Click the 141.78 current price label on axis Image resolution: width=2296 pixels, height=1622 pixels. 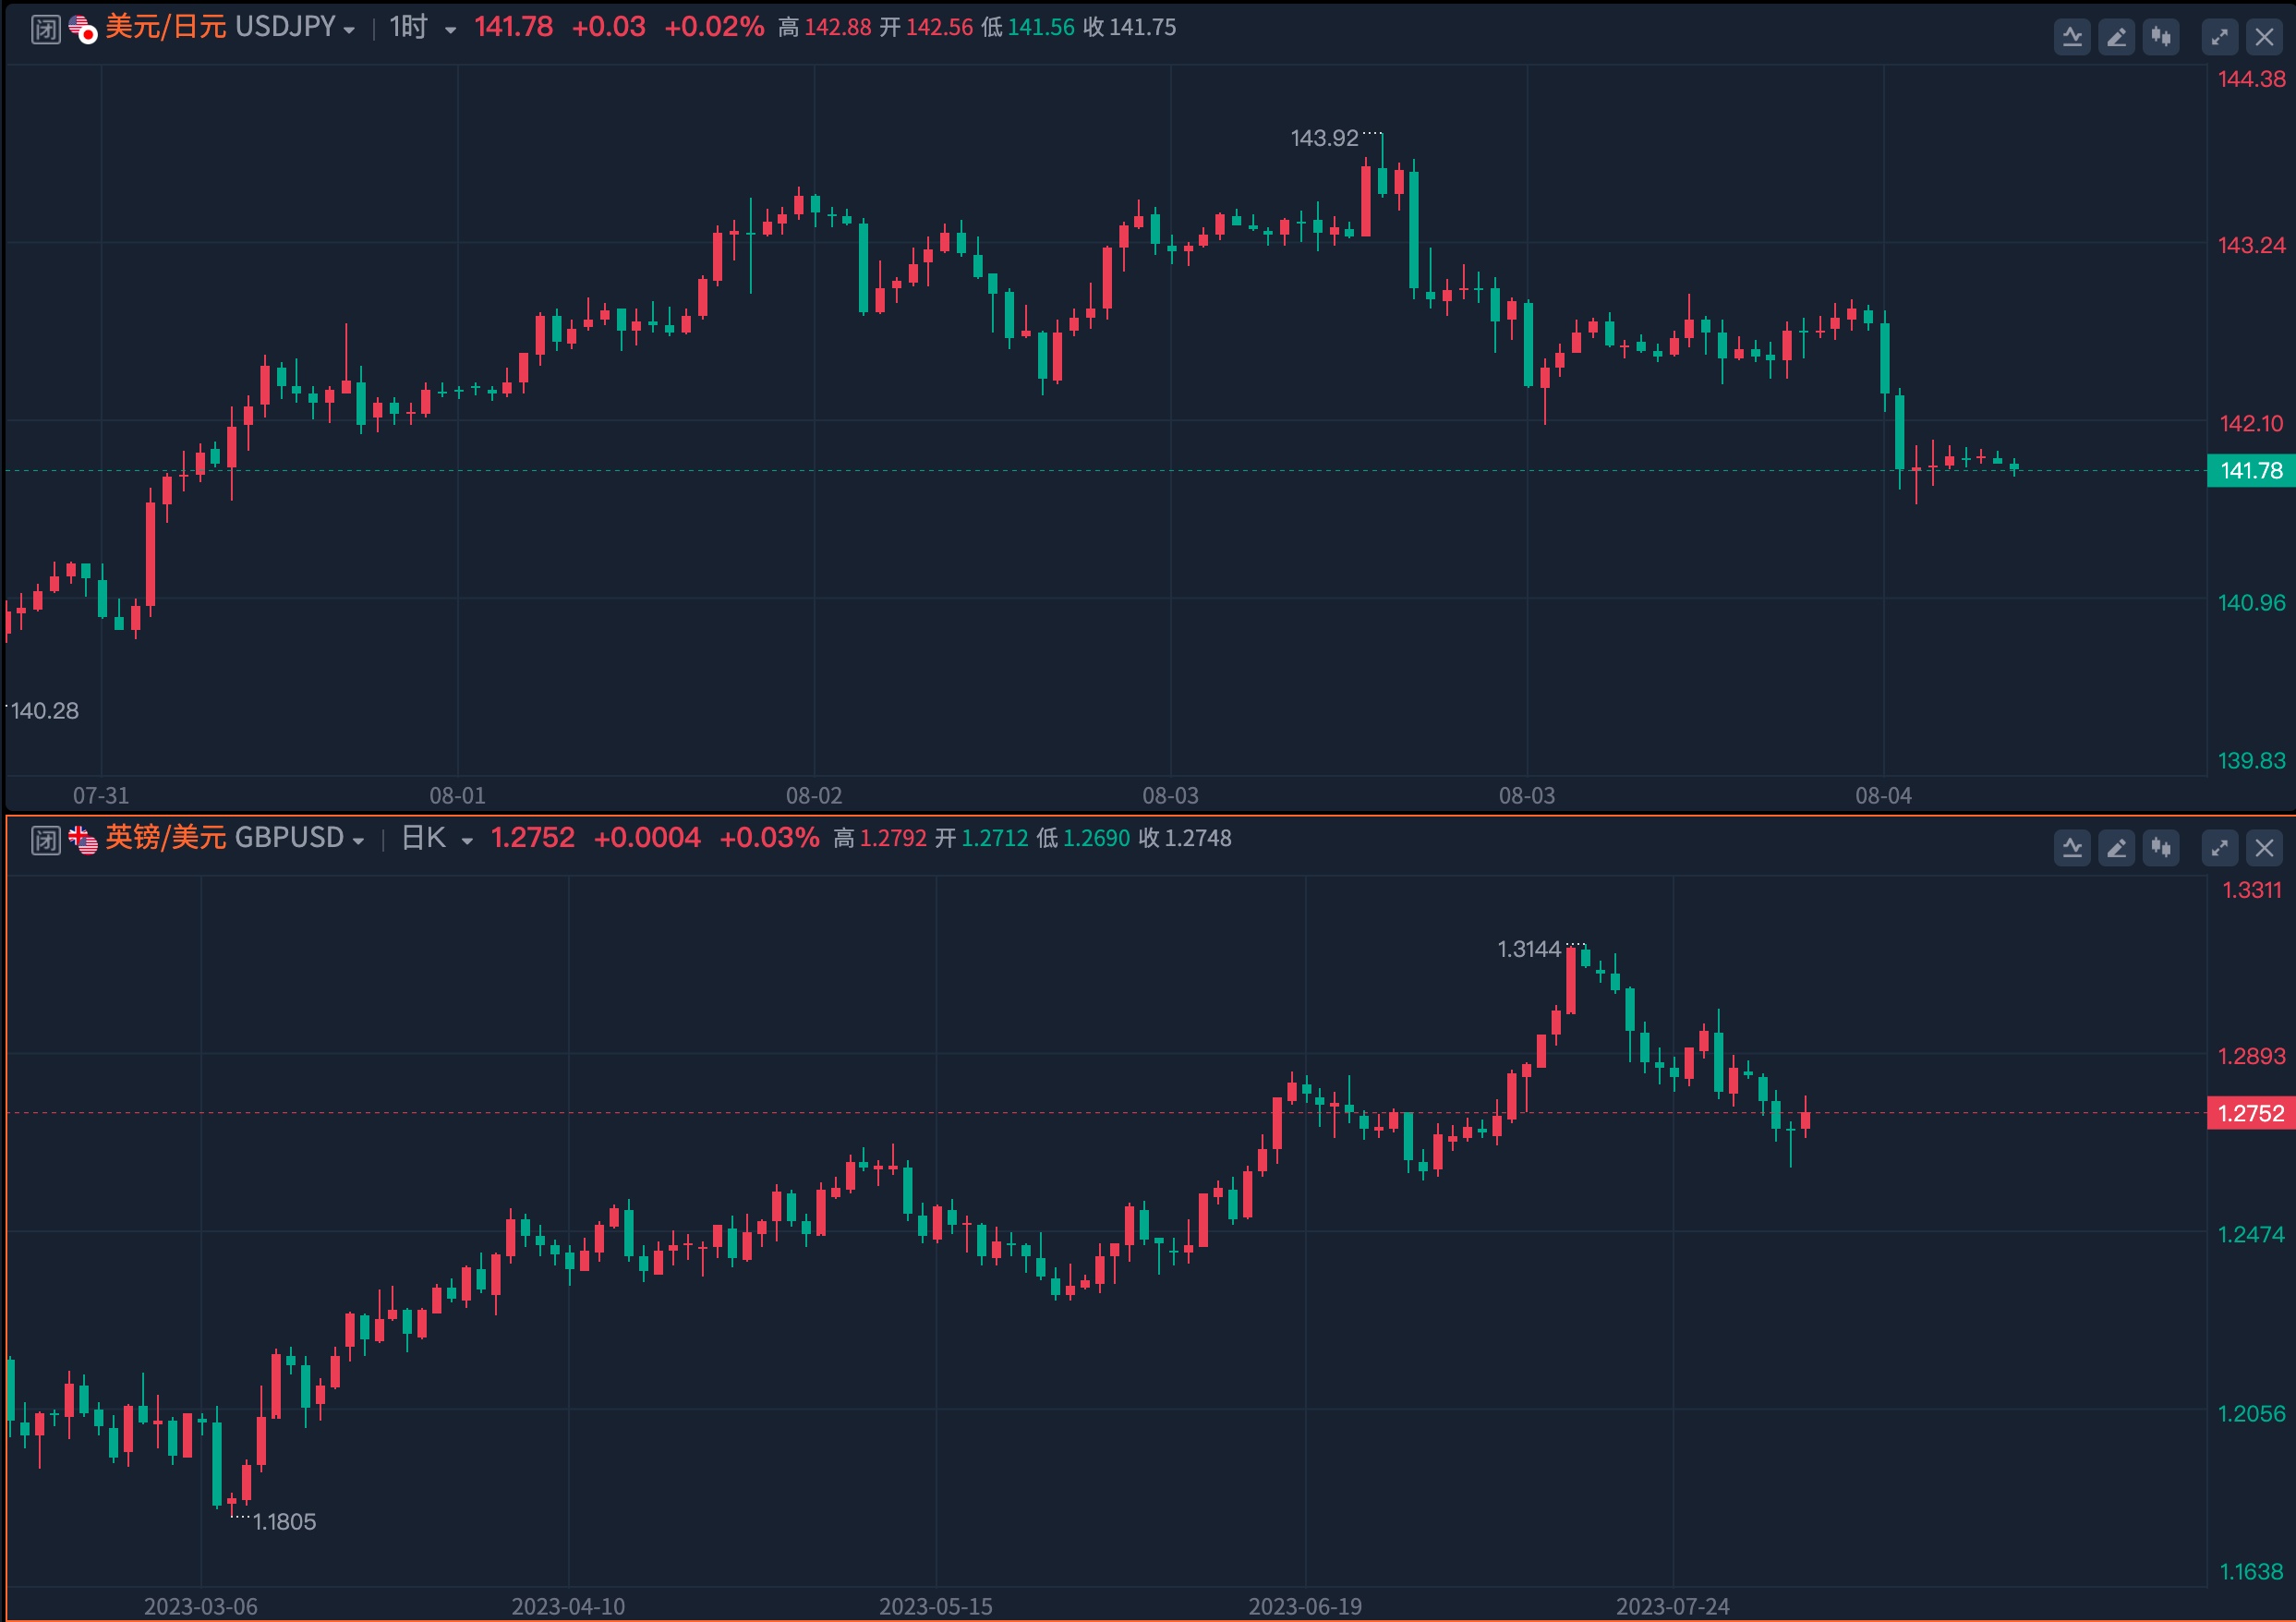tap(2250, 471)
